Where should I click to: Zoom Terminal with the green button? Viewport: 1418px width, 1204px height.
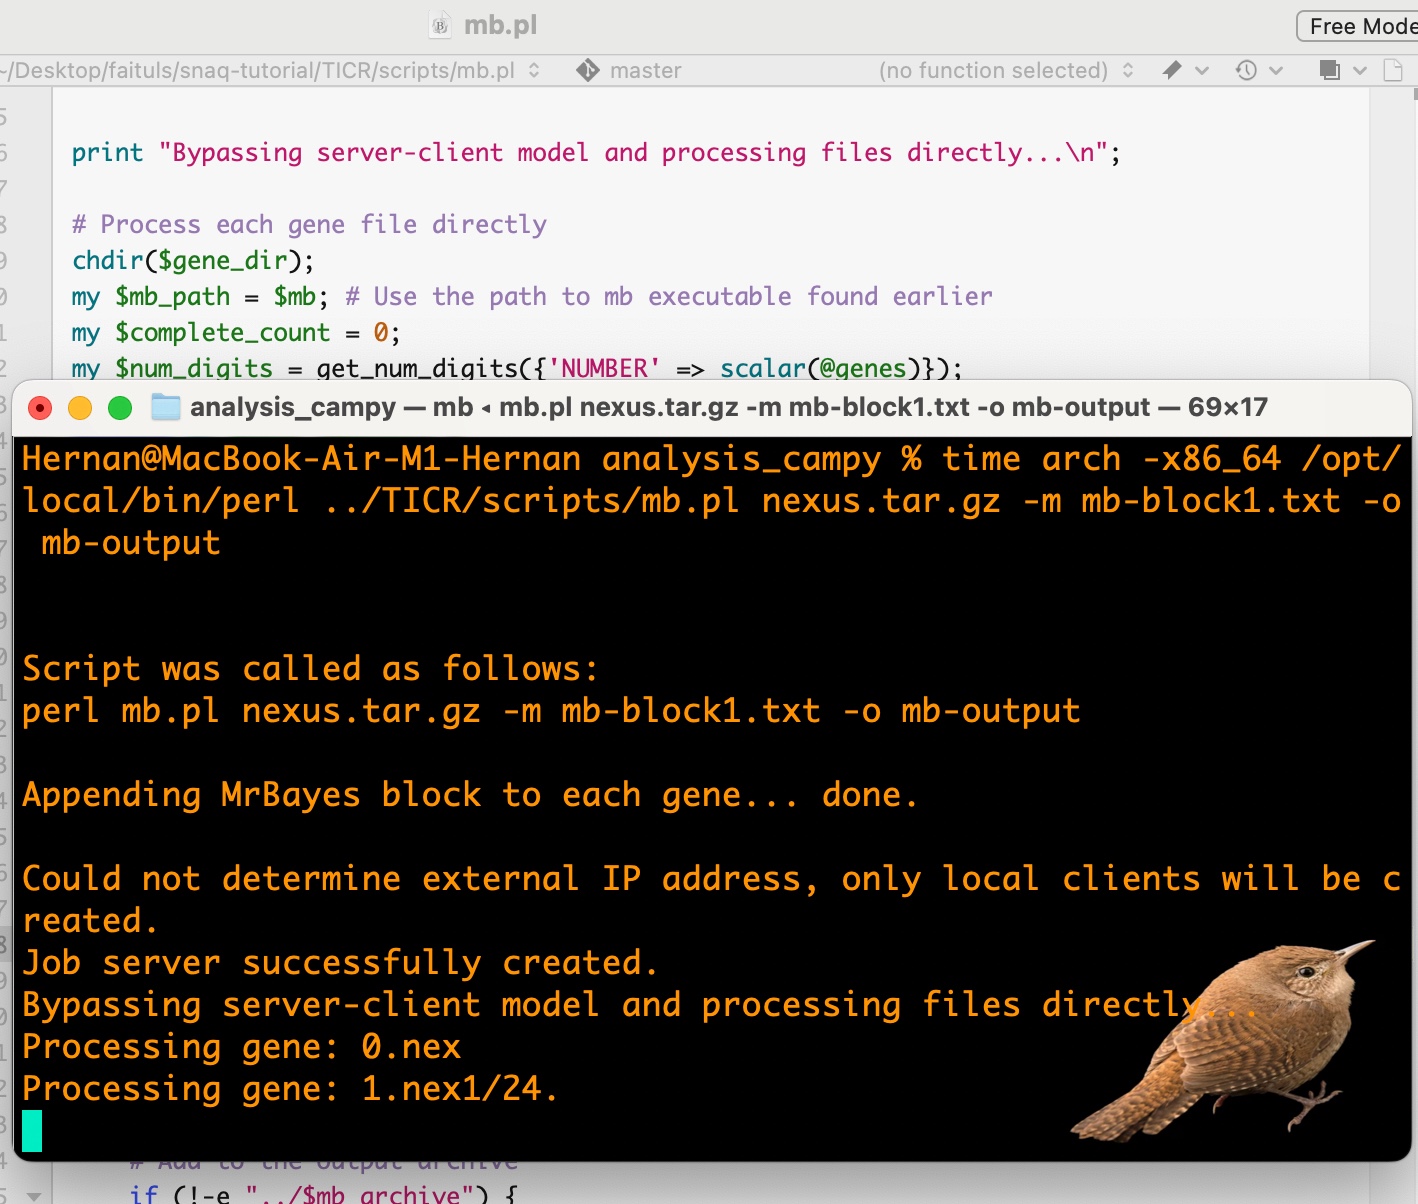120,408
